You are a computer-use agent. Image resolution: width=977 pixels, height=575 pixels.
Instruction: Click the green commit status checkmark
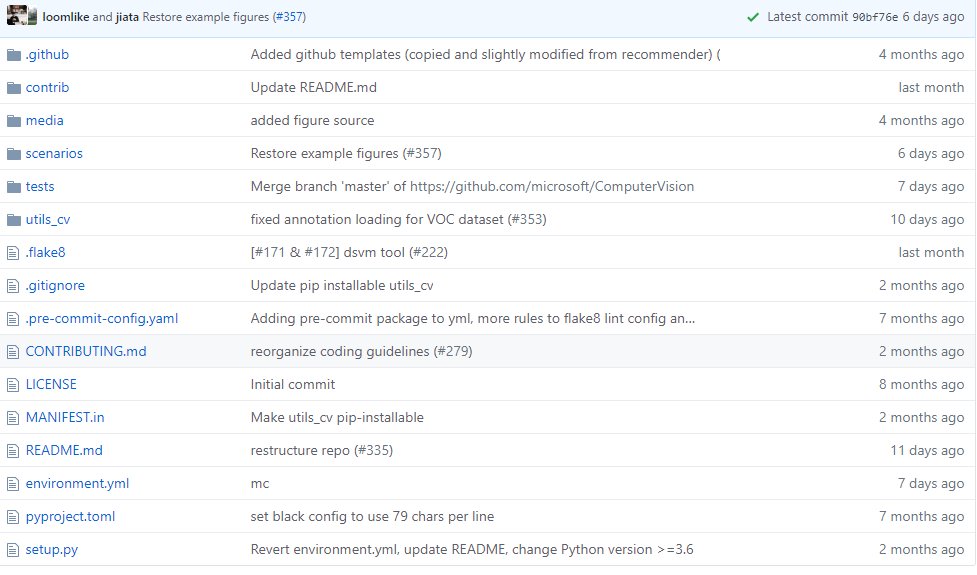tap(753, 17)
